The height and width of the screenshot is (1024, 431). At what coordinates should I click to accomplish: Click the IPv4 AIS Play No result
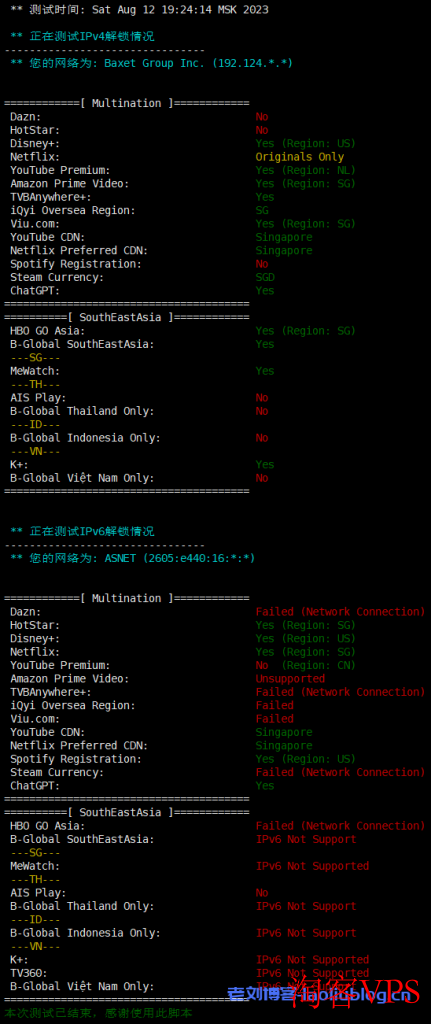point(262,398)
